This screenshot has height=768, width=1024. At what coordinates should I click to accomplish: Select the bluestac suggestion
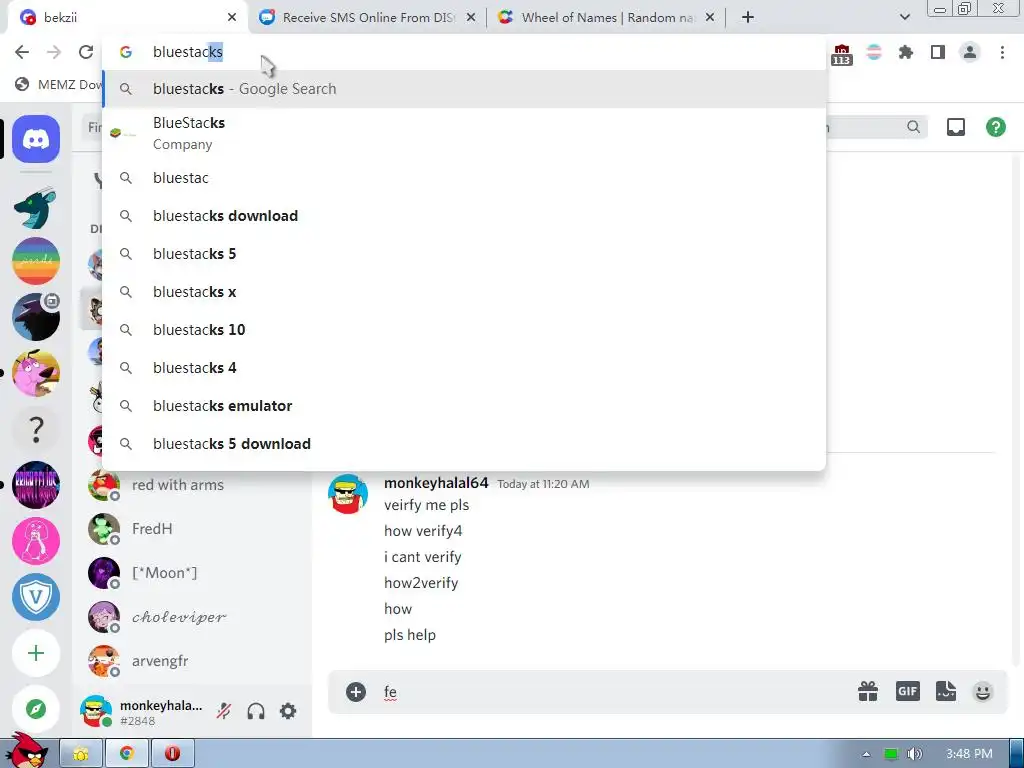pos(464,178)
